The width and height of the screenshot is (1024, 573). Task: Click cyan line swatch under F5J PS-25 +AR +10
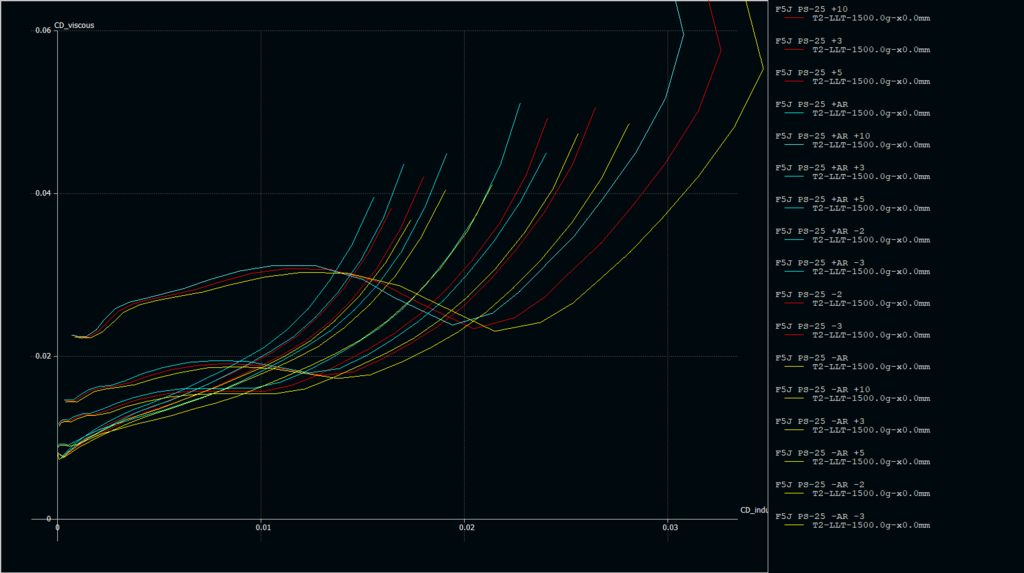[x=793, y=144]
